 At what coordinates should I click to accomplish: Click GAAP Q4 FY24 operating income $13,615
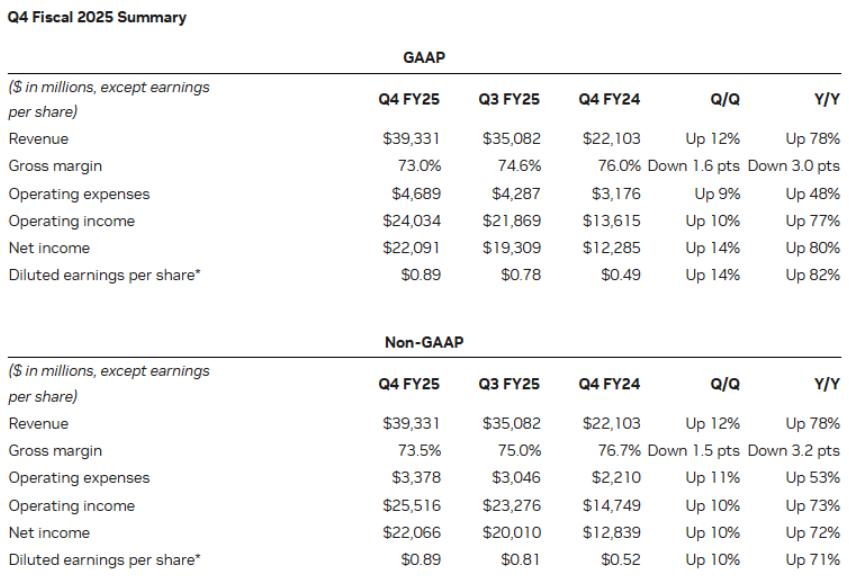[611, 221]
